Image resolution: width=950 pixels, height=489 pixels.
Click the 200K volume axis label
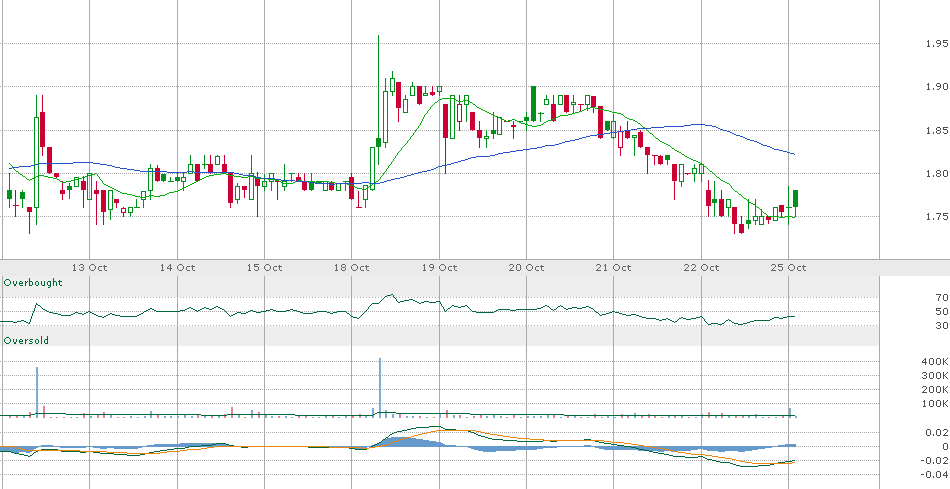pyautogui.click(x=935, y=390)
